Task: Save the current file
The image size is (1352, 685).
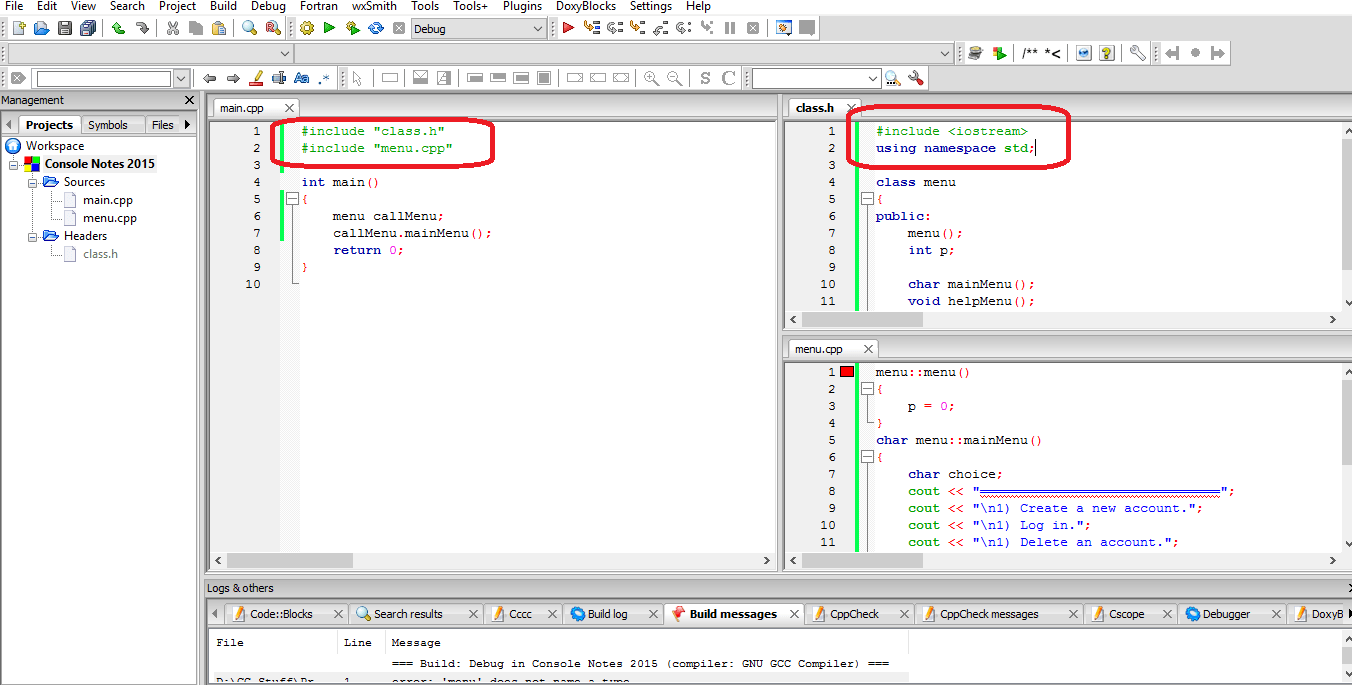Action: pos(65,28)
